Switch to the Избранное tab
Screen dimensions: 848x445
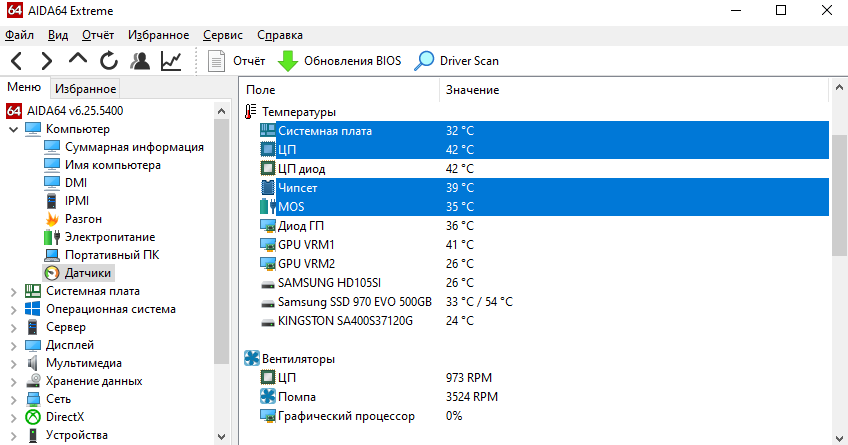coord(85,89)
